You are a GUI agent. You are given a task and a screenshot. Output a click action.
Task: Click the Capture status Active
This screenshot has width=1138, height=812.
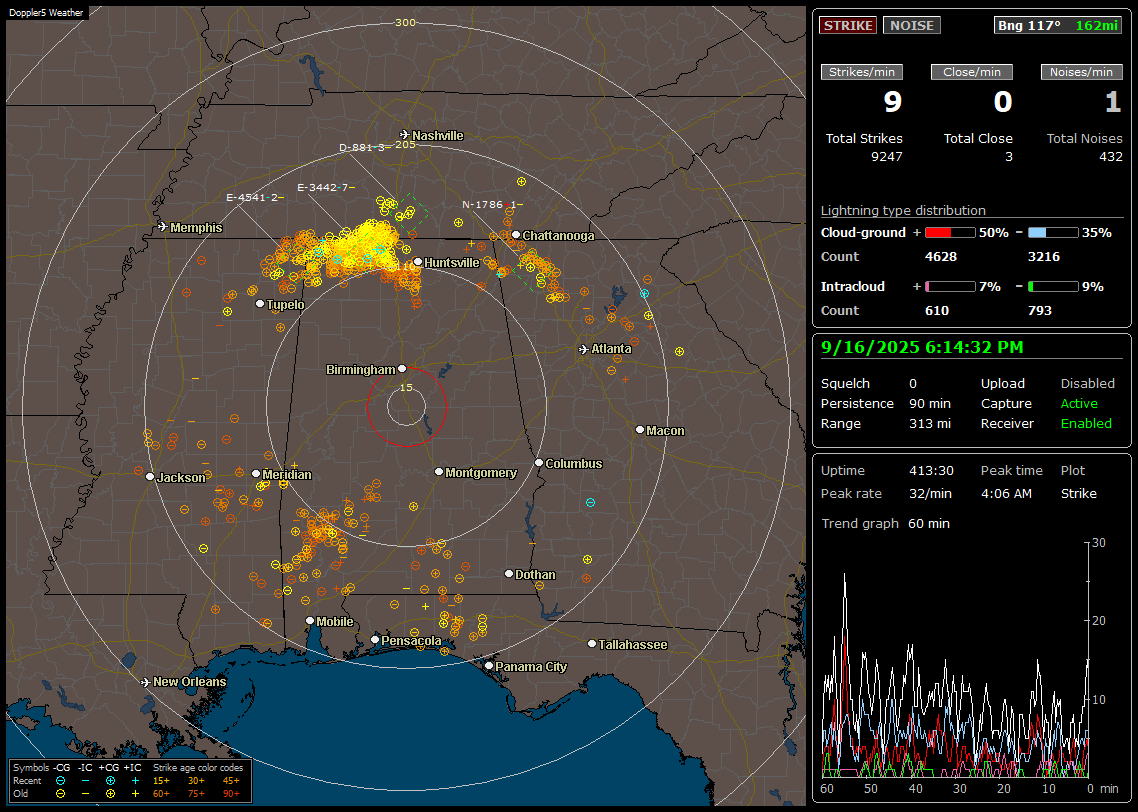(x=1079, y=403)
